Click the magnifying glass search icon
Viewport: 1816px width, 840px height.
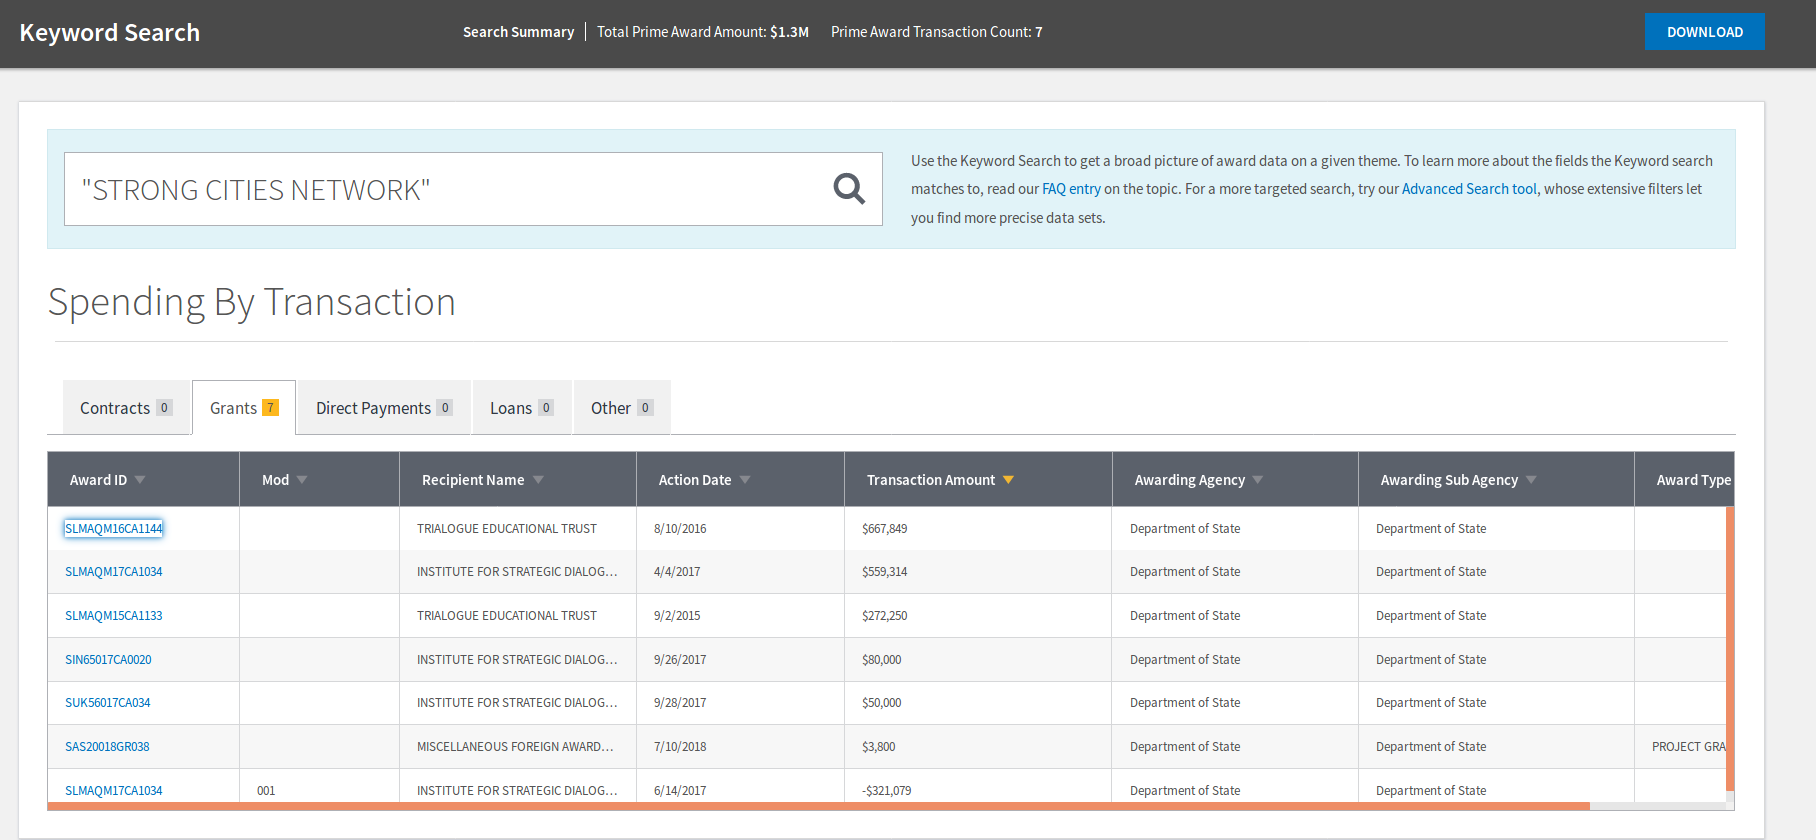[x=849, y=188]
